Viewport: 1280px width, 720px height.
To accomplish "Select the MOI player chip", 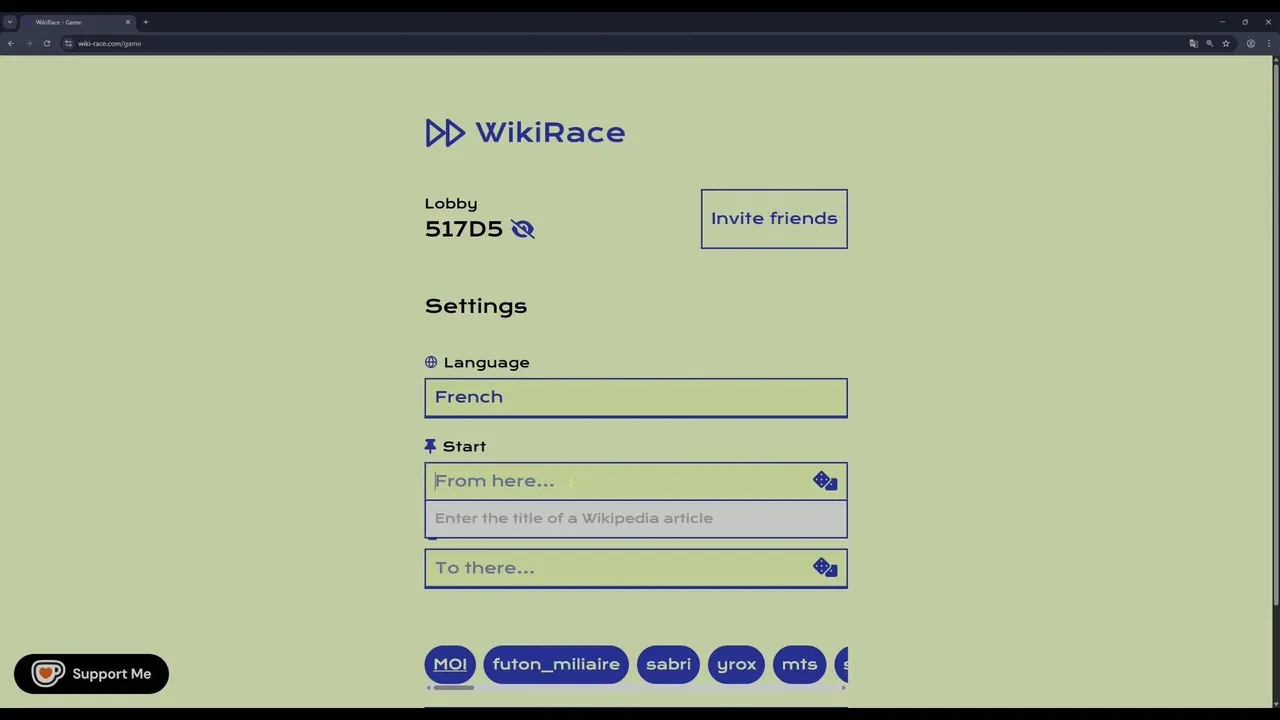I will click(450, 664).
